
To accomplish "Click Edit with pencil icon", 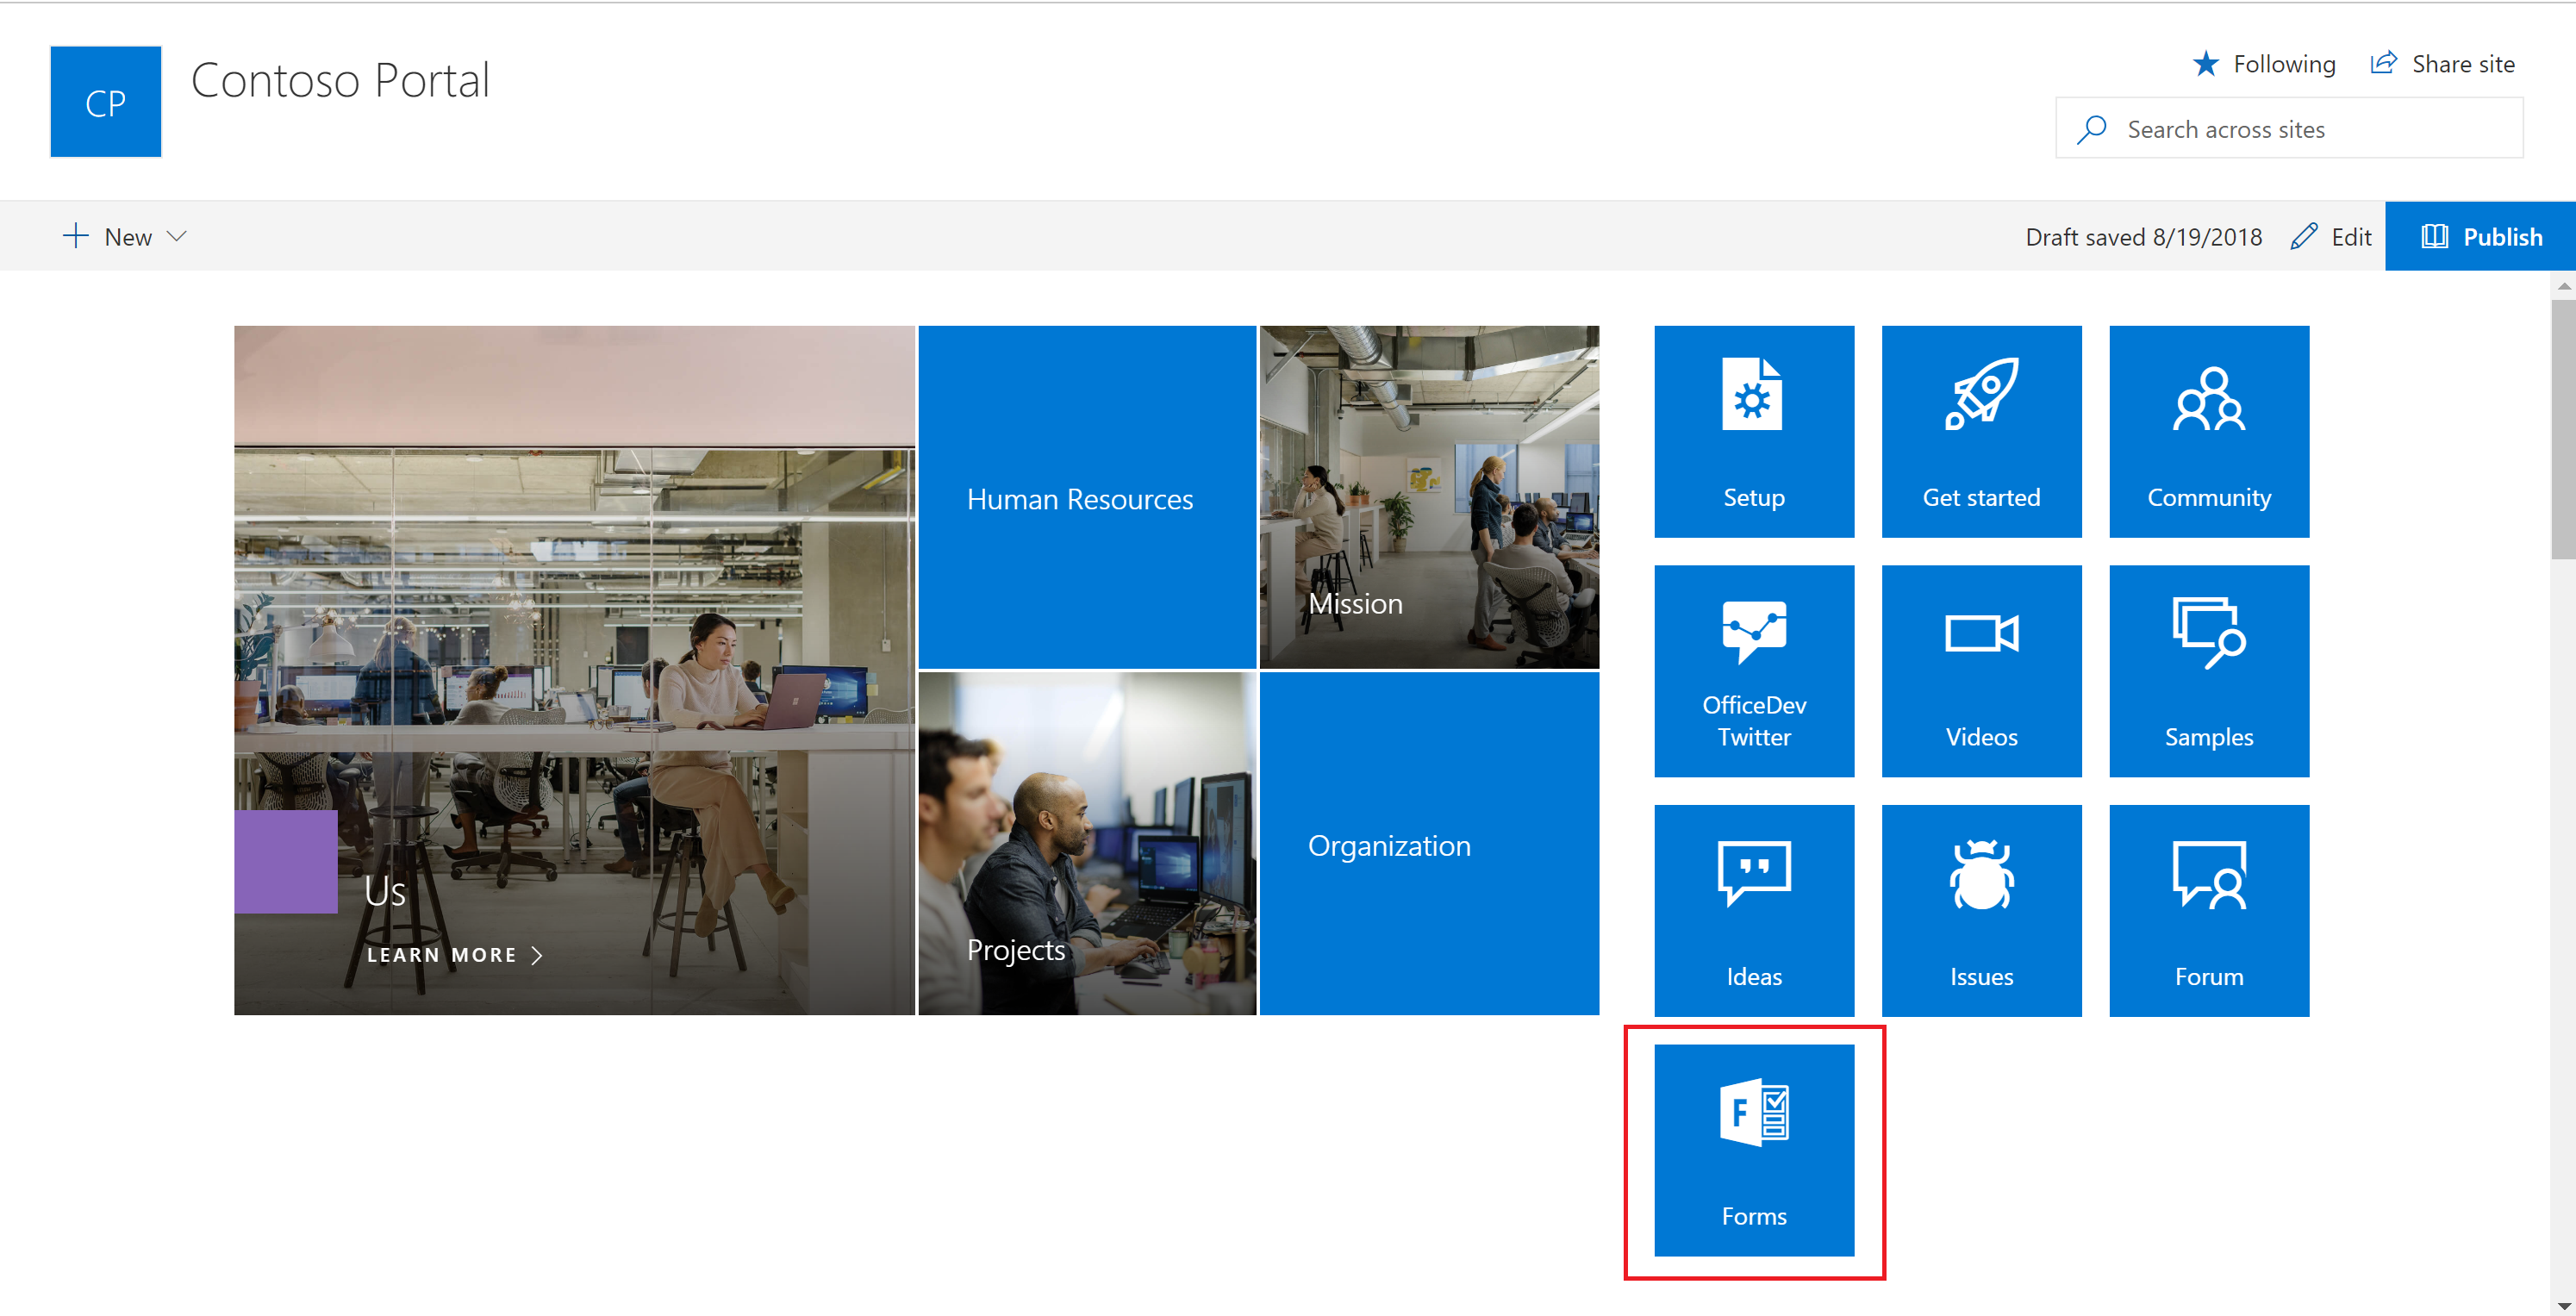I will tap(2330, 237).
